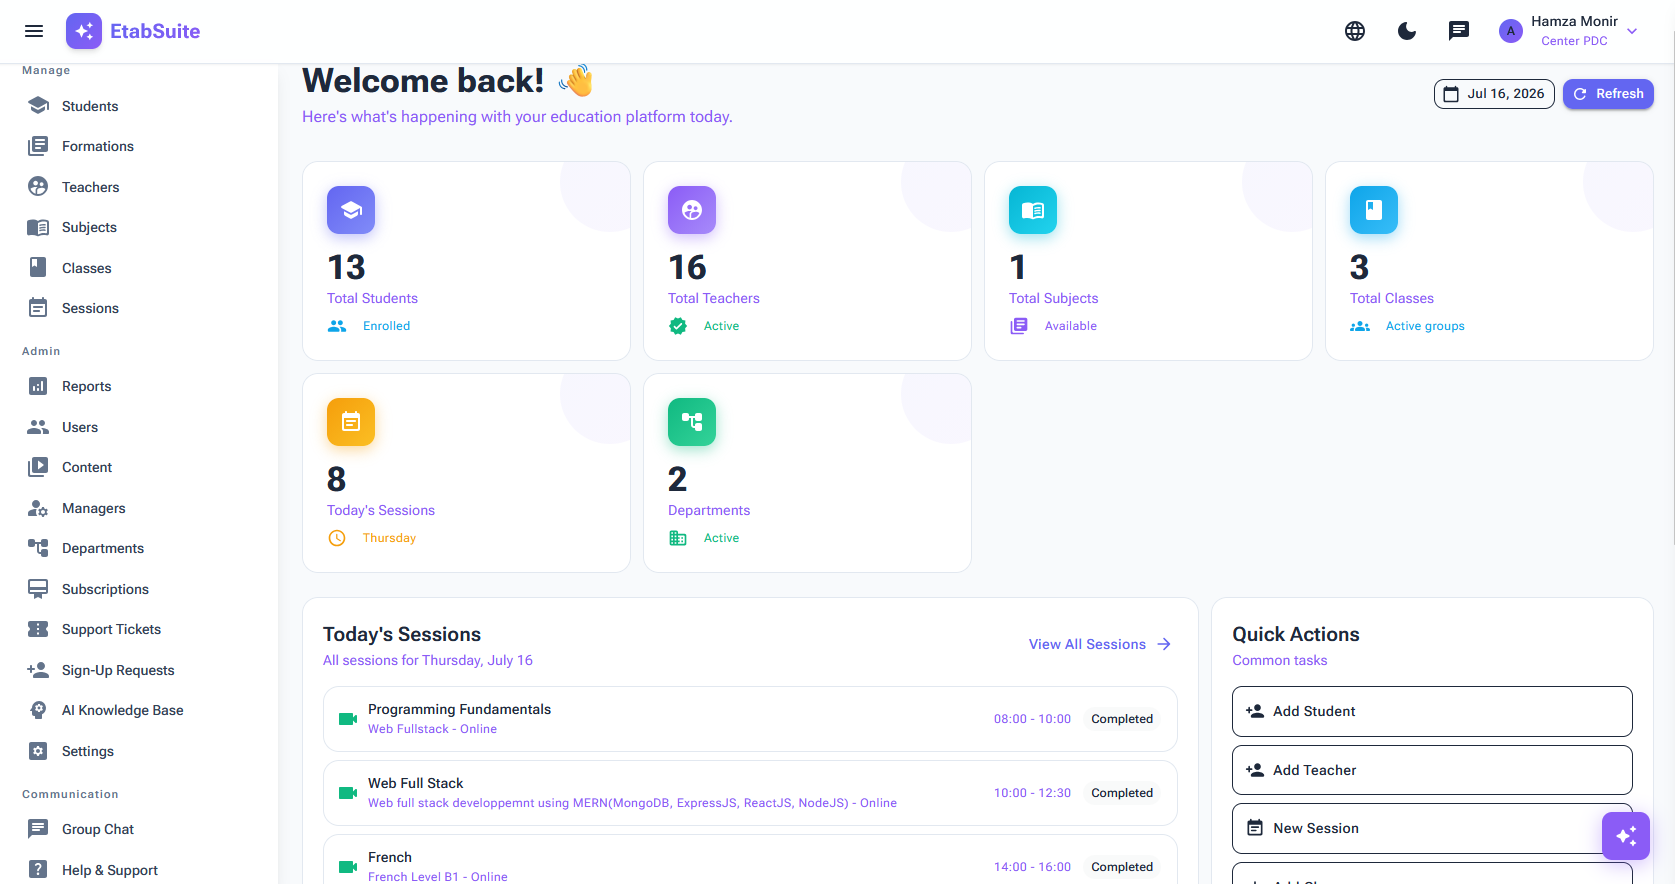Click the Available status text
This screenshot has width=1675, height=884.
(1071, 326)
